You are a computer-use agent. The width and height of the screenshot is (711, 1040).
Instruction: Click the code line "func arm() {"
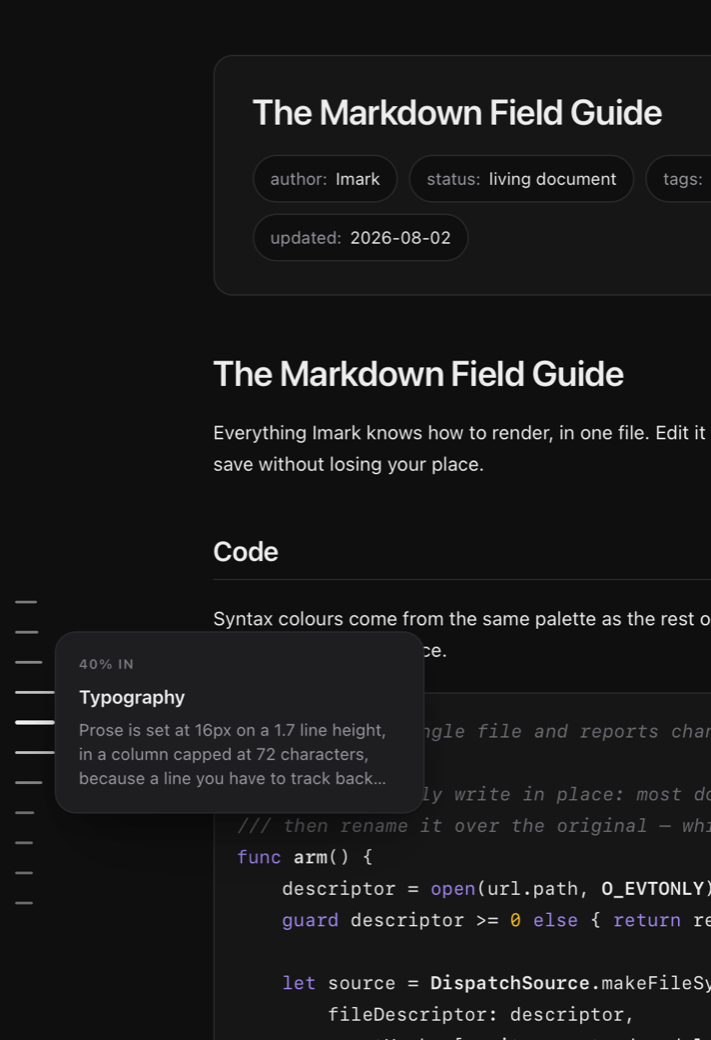(x=305, y=857)
